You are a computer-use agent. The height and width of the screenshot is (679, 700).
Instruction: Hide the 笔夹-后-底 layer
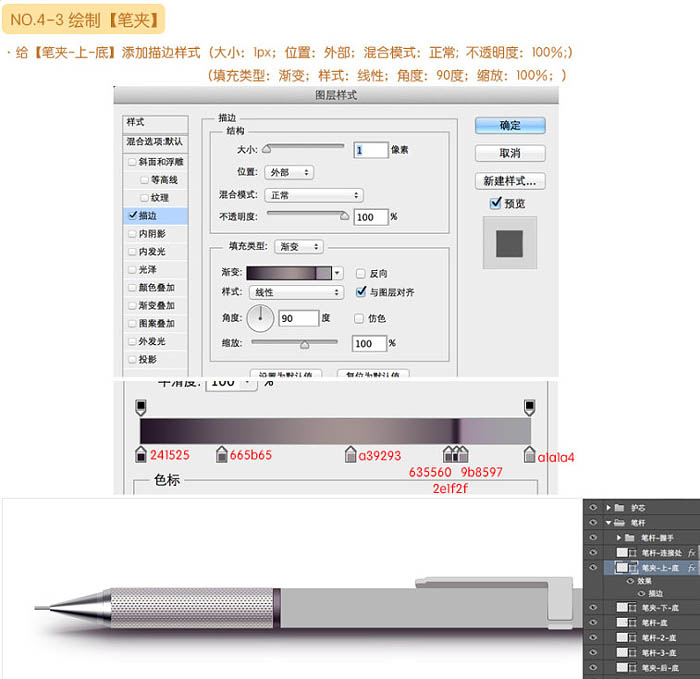[593, 667]
